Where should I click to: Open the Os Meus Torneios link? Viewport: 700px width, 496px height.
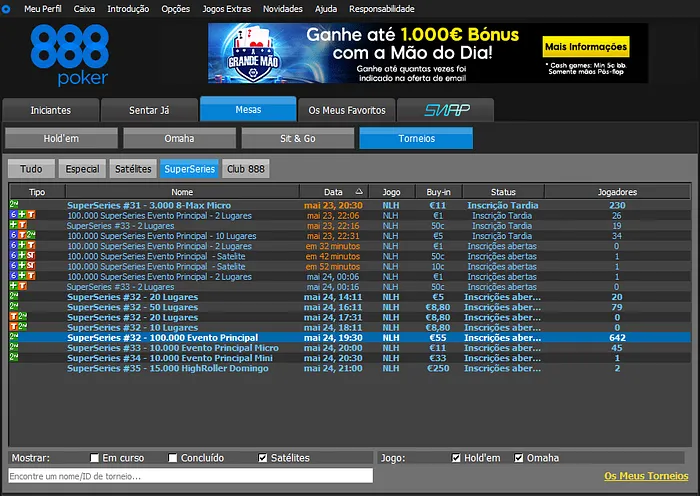pyautogui.click(x=646, y=476)
